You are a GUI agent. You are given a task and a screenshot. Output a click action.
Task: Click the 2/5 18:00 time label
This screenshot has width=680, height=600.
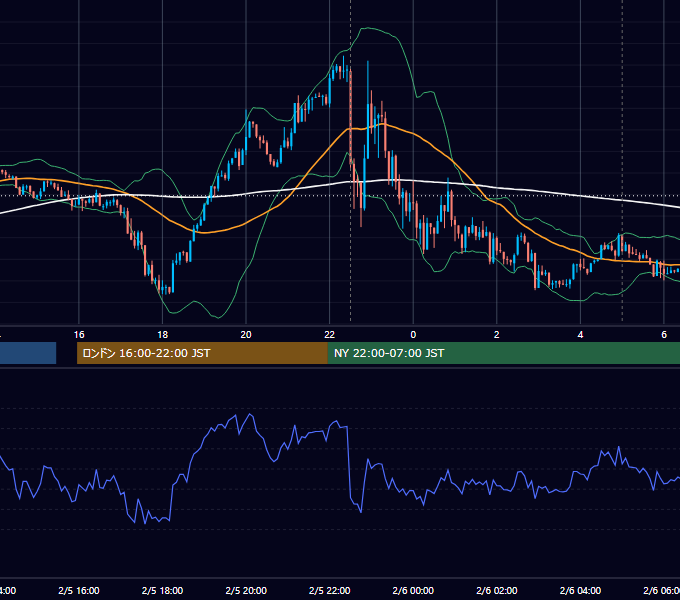tap(162, 590)
